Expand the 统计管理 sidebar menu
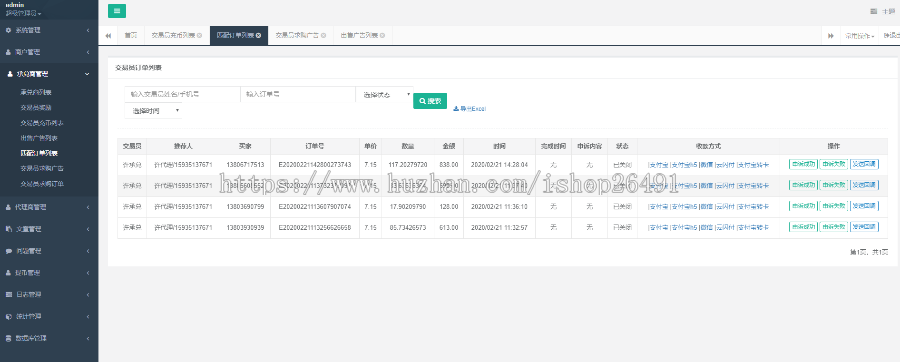The width and height of the screenshot is (900, 362). coord(49,316)
